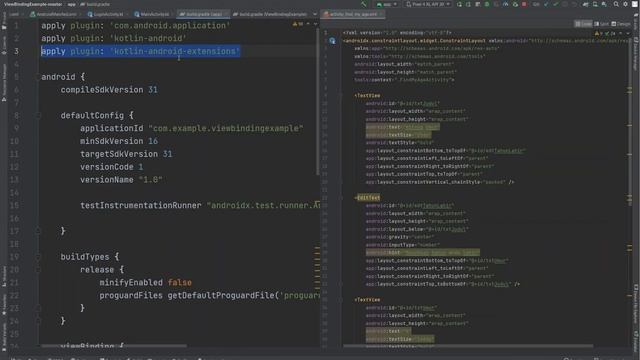Fold the buildTypes block at line 19
Image resolution: width=640 pixels, height=360 pixels.
38,257
